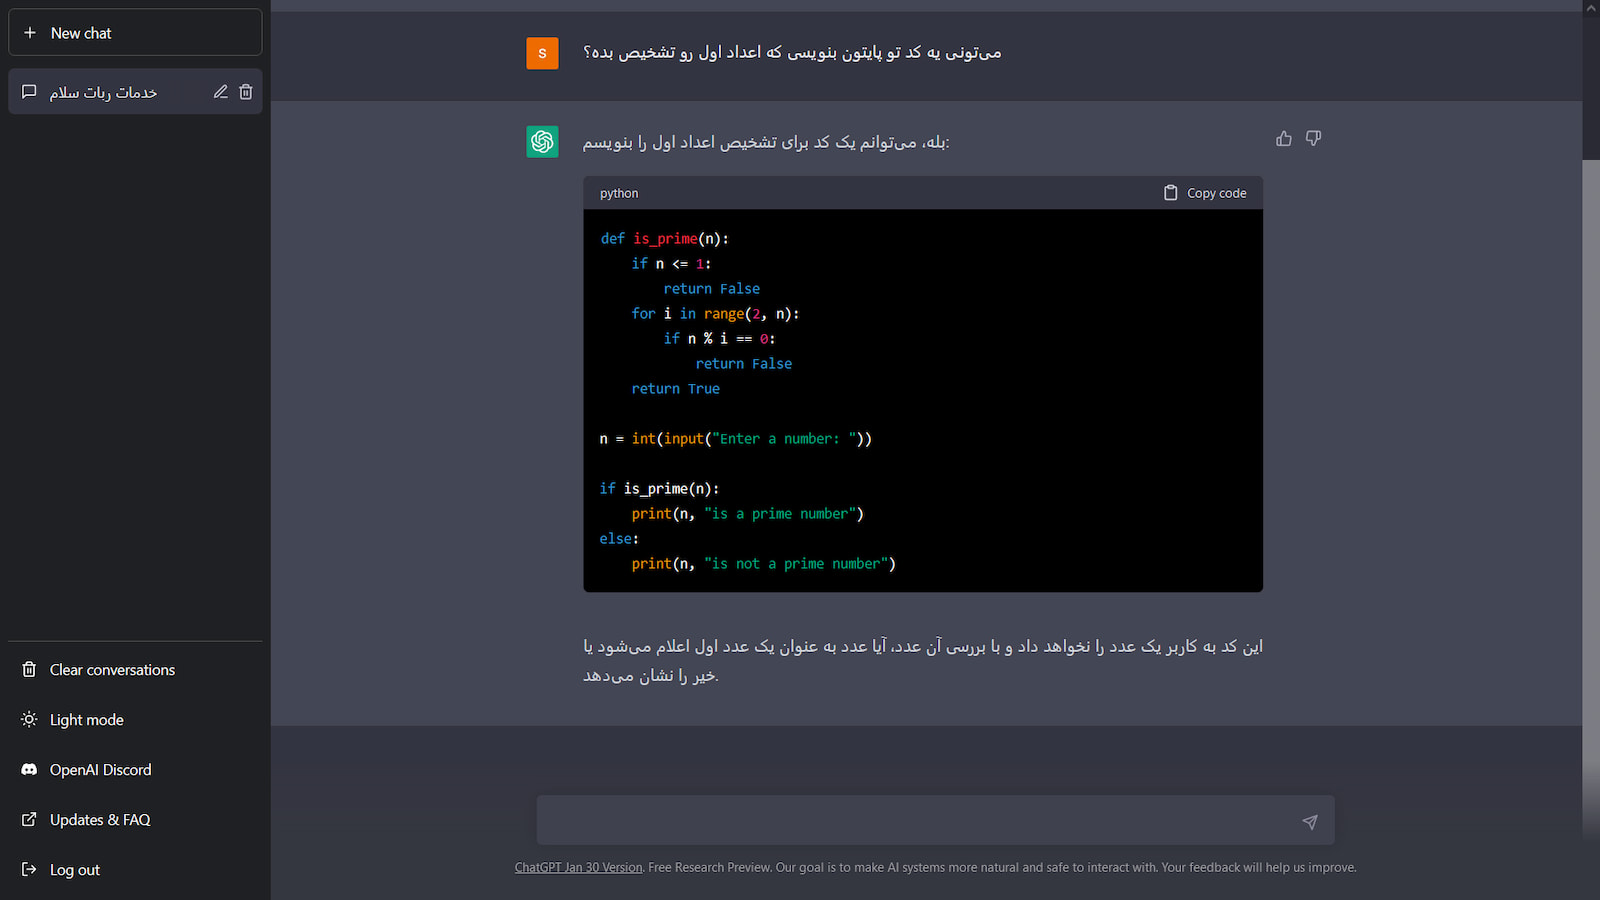The image size is (1600, 900).
Task: Click the scrollbar up arrow
Action: (x=1591, y=7)
